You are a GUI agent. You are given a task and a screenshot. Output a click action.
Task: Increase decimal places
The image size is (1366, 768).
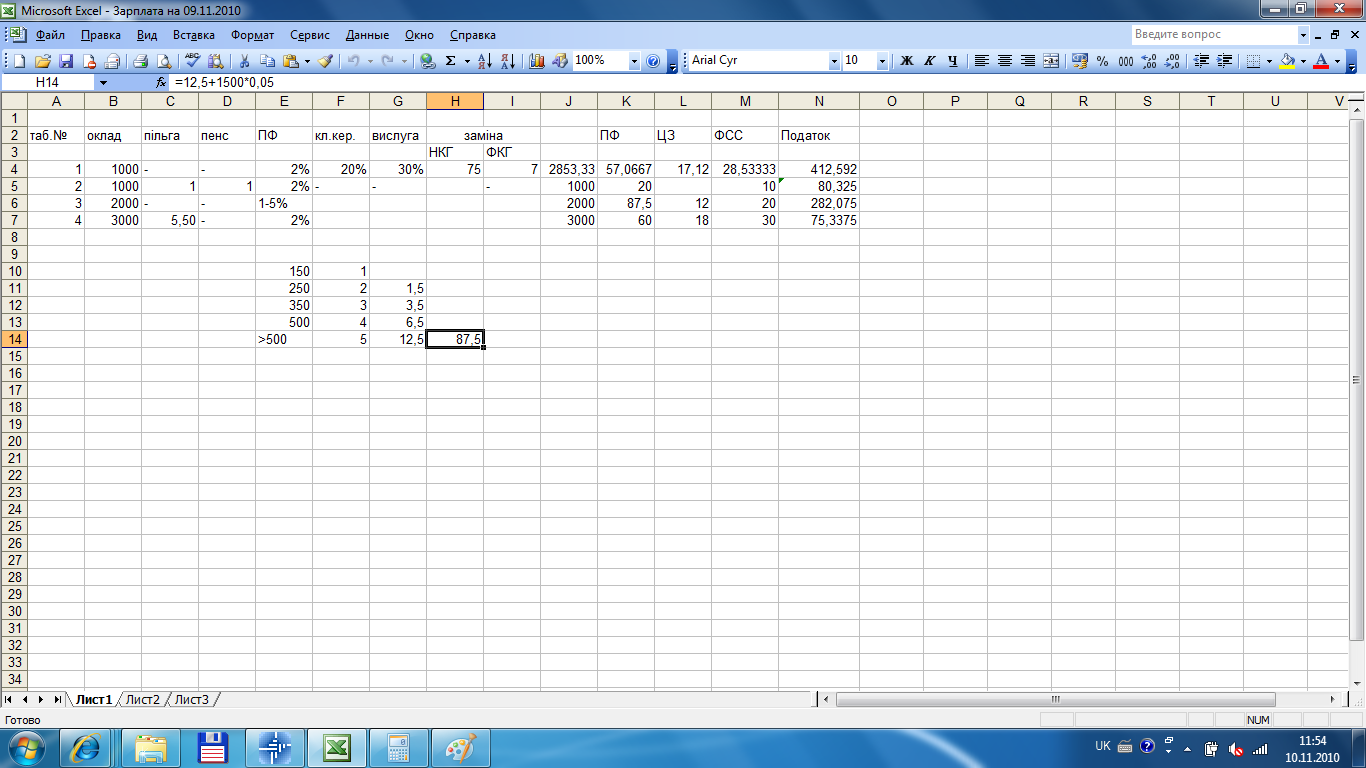pyautogui.click(x=1149, y=61)
